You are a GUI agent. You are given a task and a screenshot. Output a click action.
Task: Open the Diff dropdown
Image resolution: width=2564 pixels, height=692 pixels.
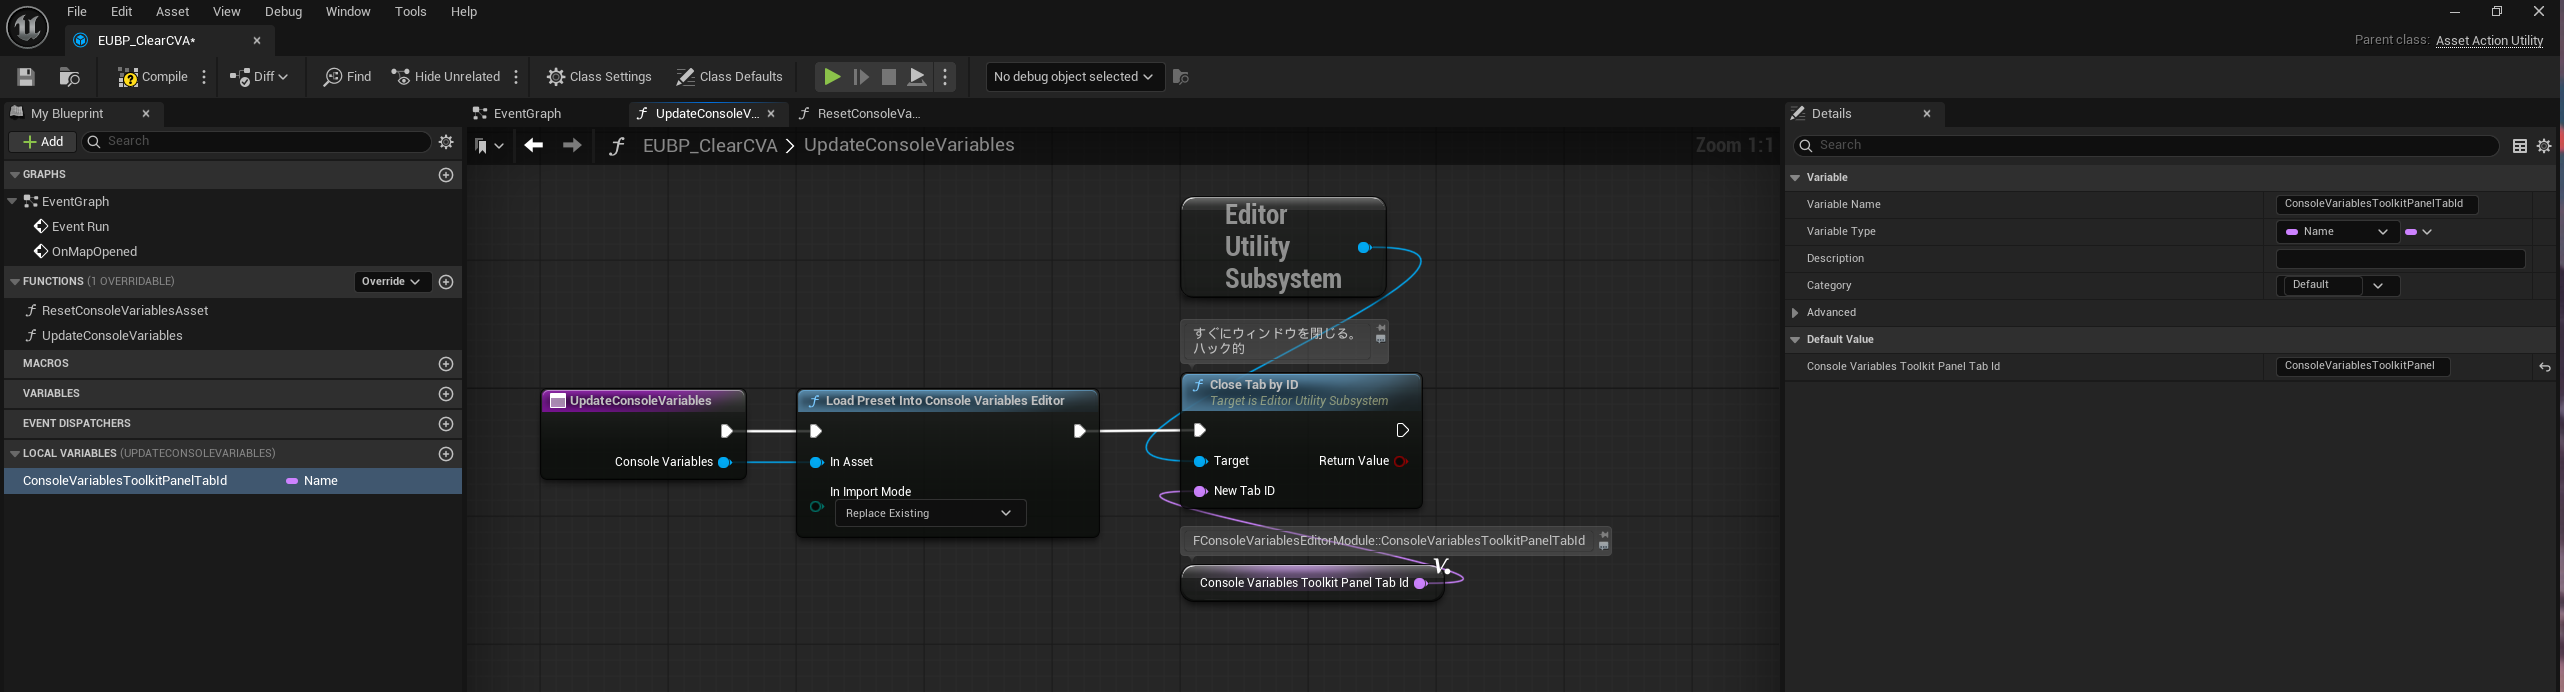[258, 77]
